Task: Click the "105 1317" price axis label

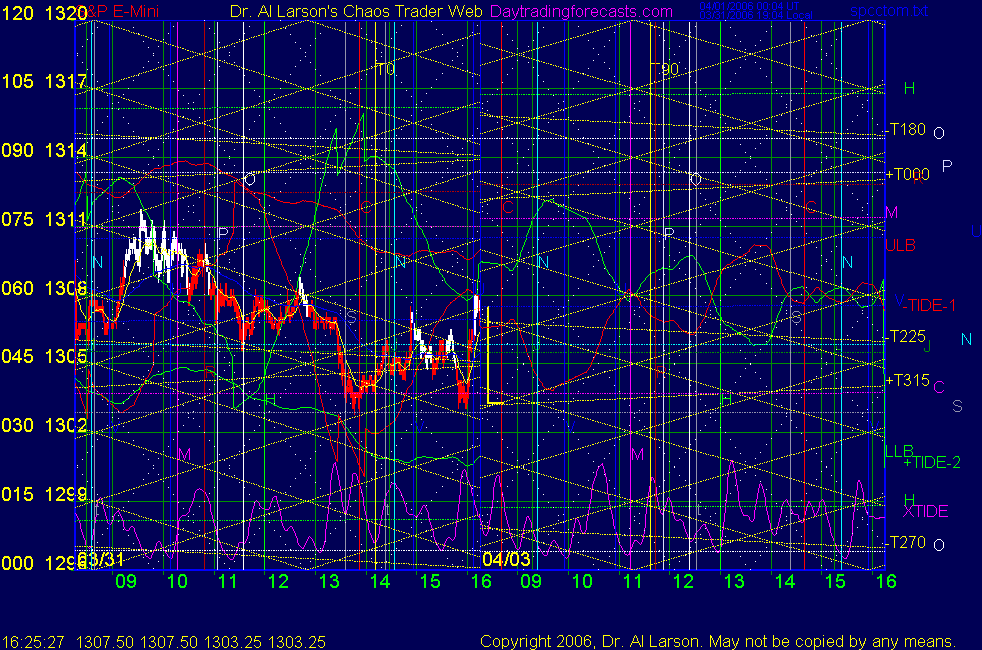Action: point(44,81)
